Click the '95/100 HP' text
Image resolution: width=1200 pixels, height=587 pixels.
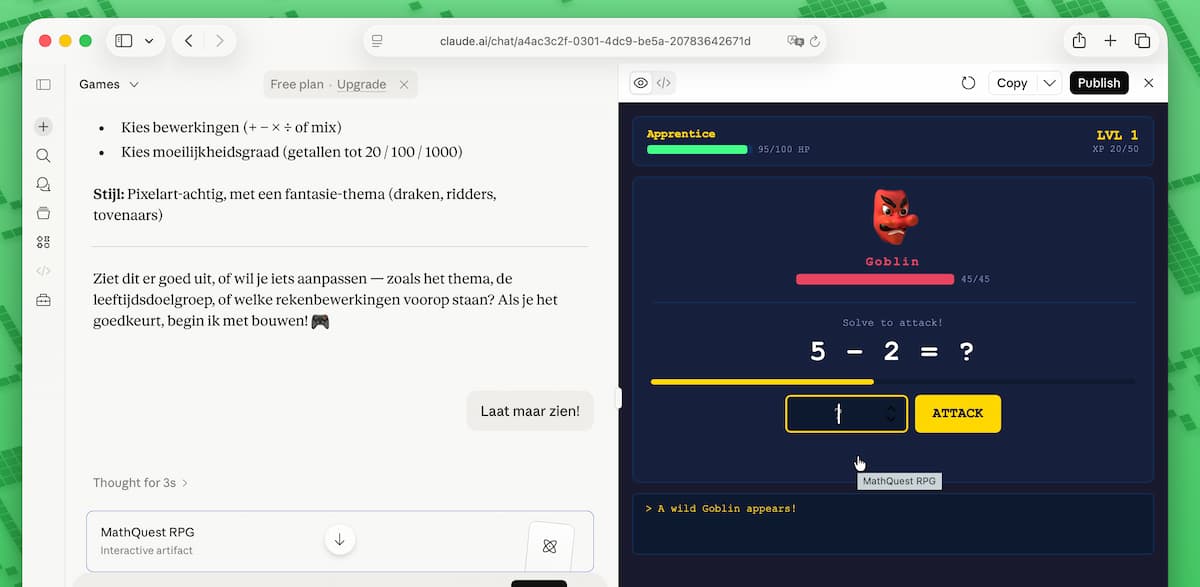783,149
